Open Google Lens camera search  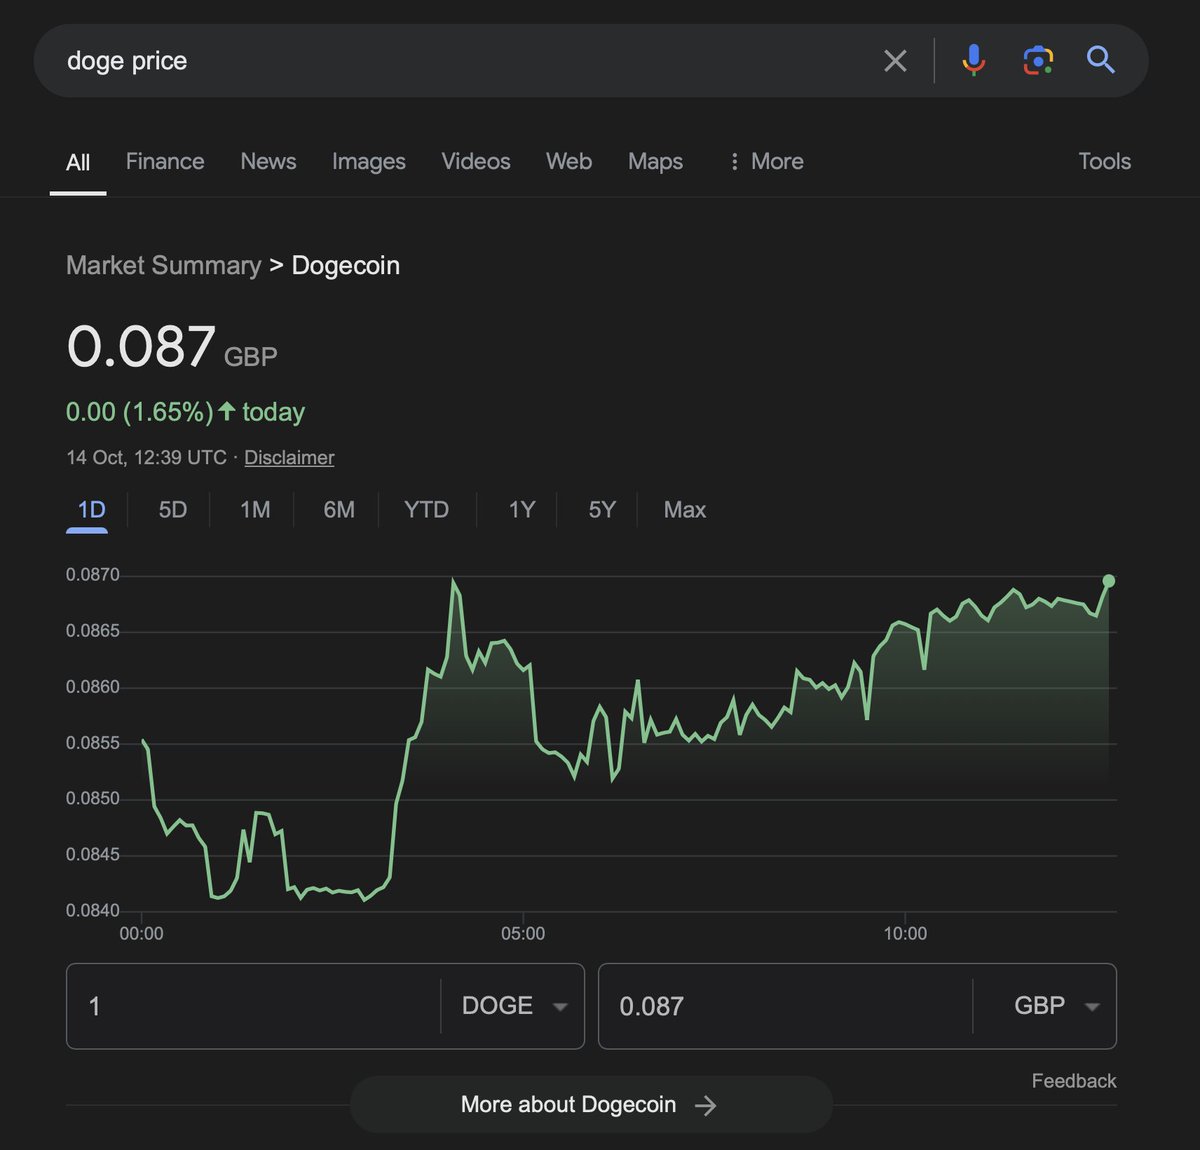1038,60
